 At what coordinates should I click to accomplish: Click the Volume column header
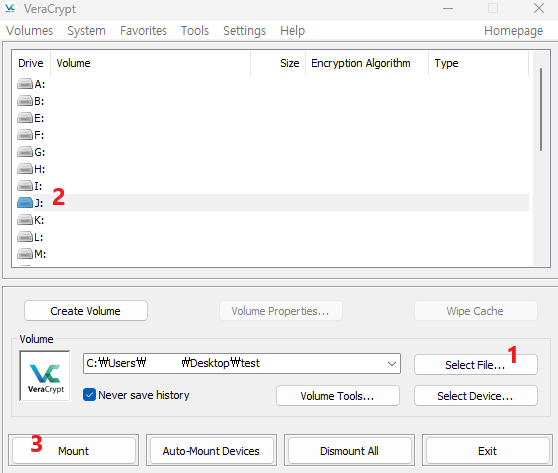(151, 63)
